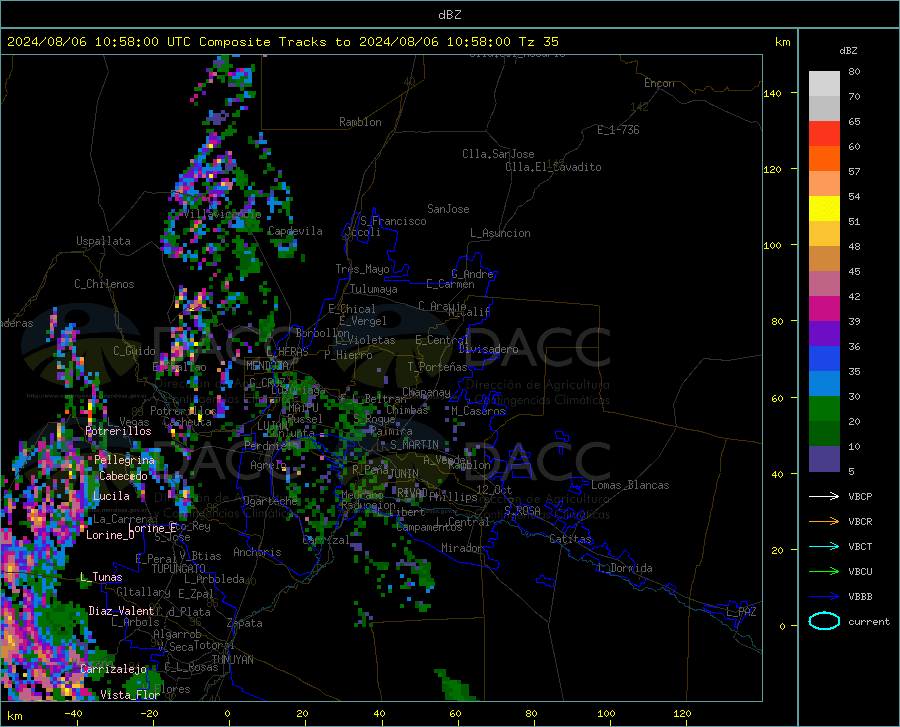
Task: Click the cyan VBCT arrow legend icon
Action: pos(824,546)
